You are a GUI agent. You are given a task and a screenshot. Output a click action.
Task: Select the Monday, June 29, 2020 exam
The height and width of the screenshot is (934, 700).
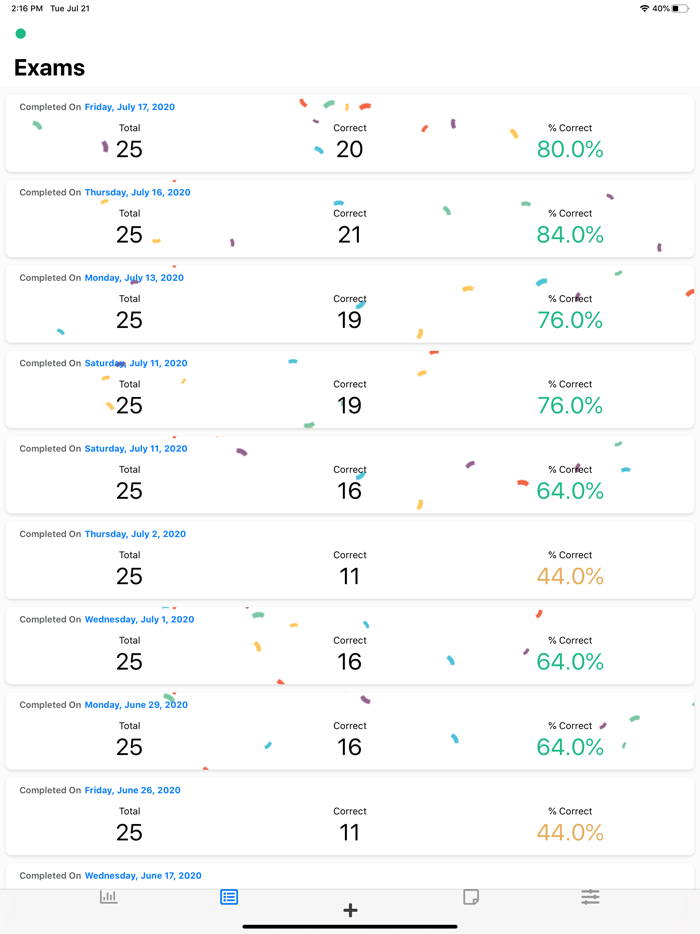136,705
